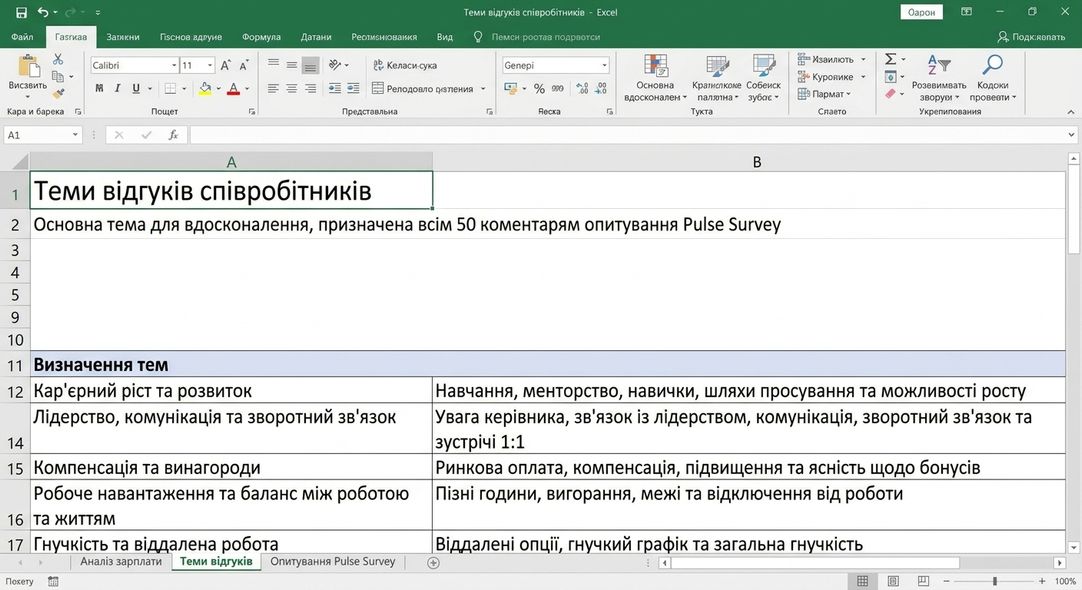
Task: Open the font color dropdown arrow
Action: coord(247,88)
